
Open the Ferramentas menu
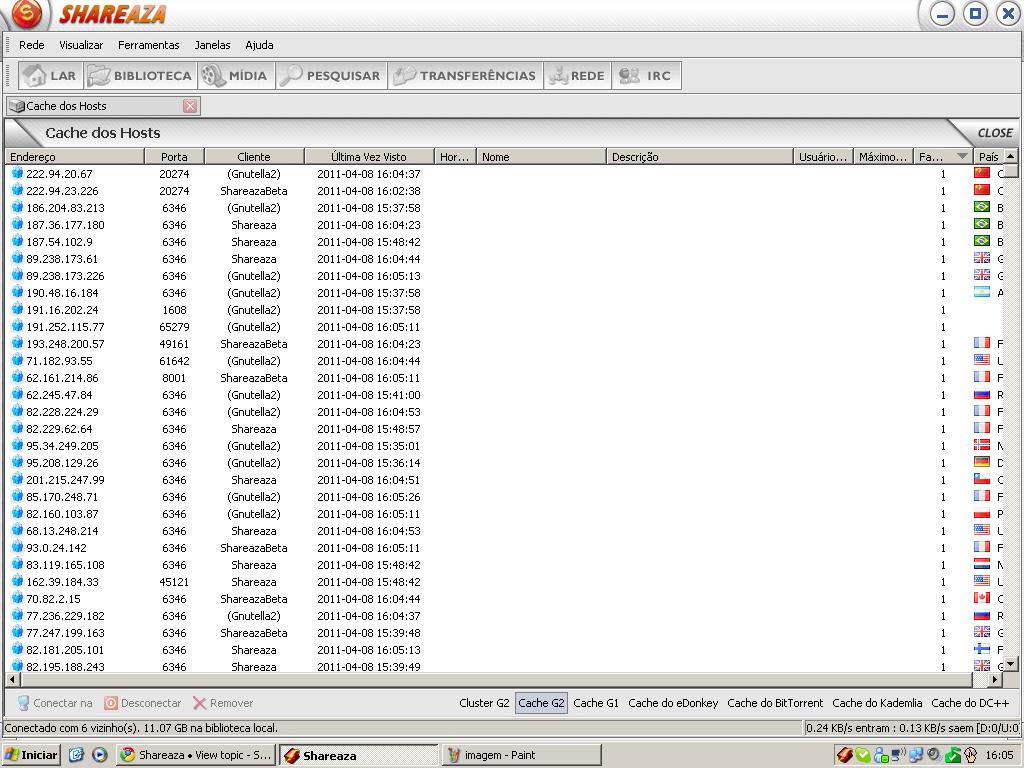click(148, 45)
